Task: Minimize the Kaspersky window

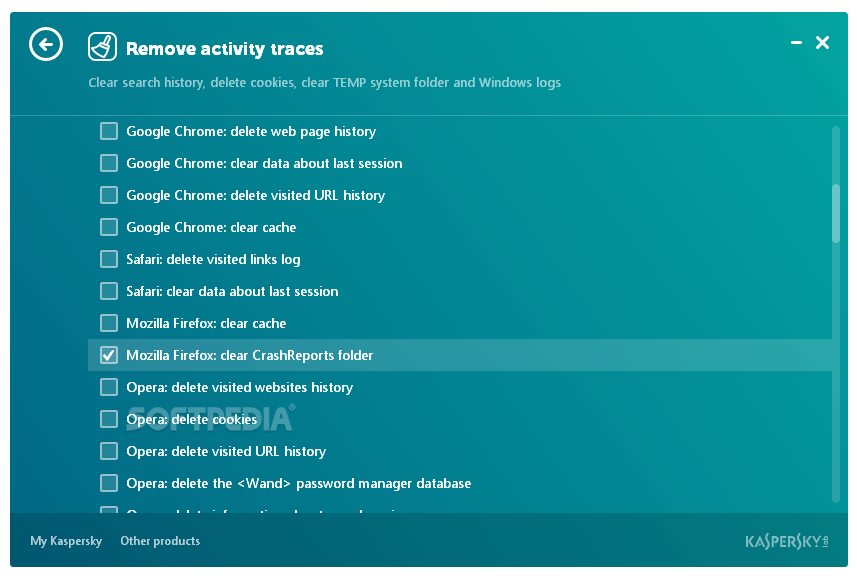Action: [x=796, y=43]
